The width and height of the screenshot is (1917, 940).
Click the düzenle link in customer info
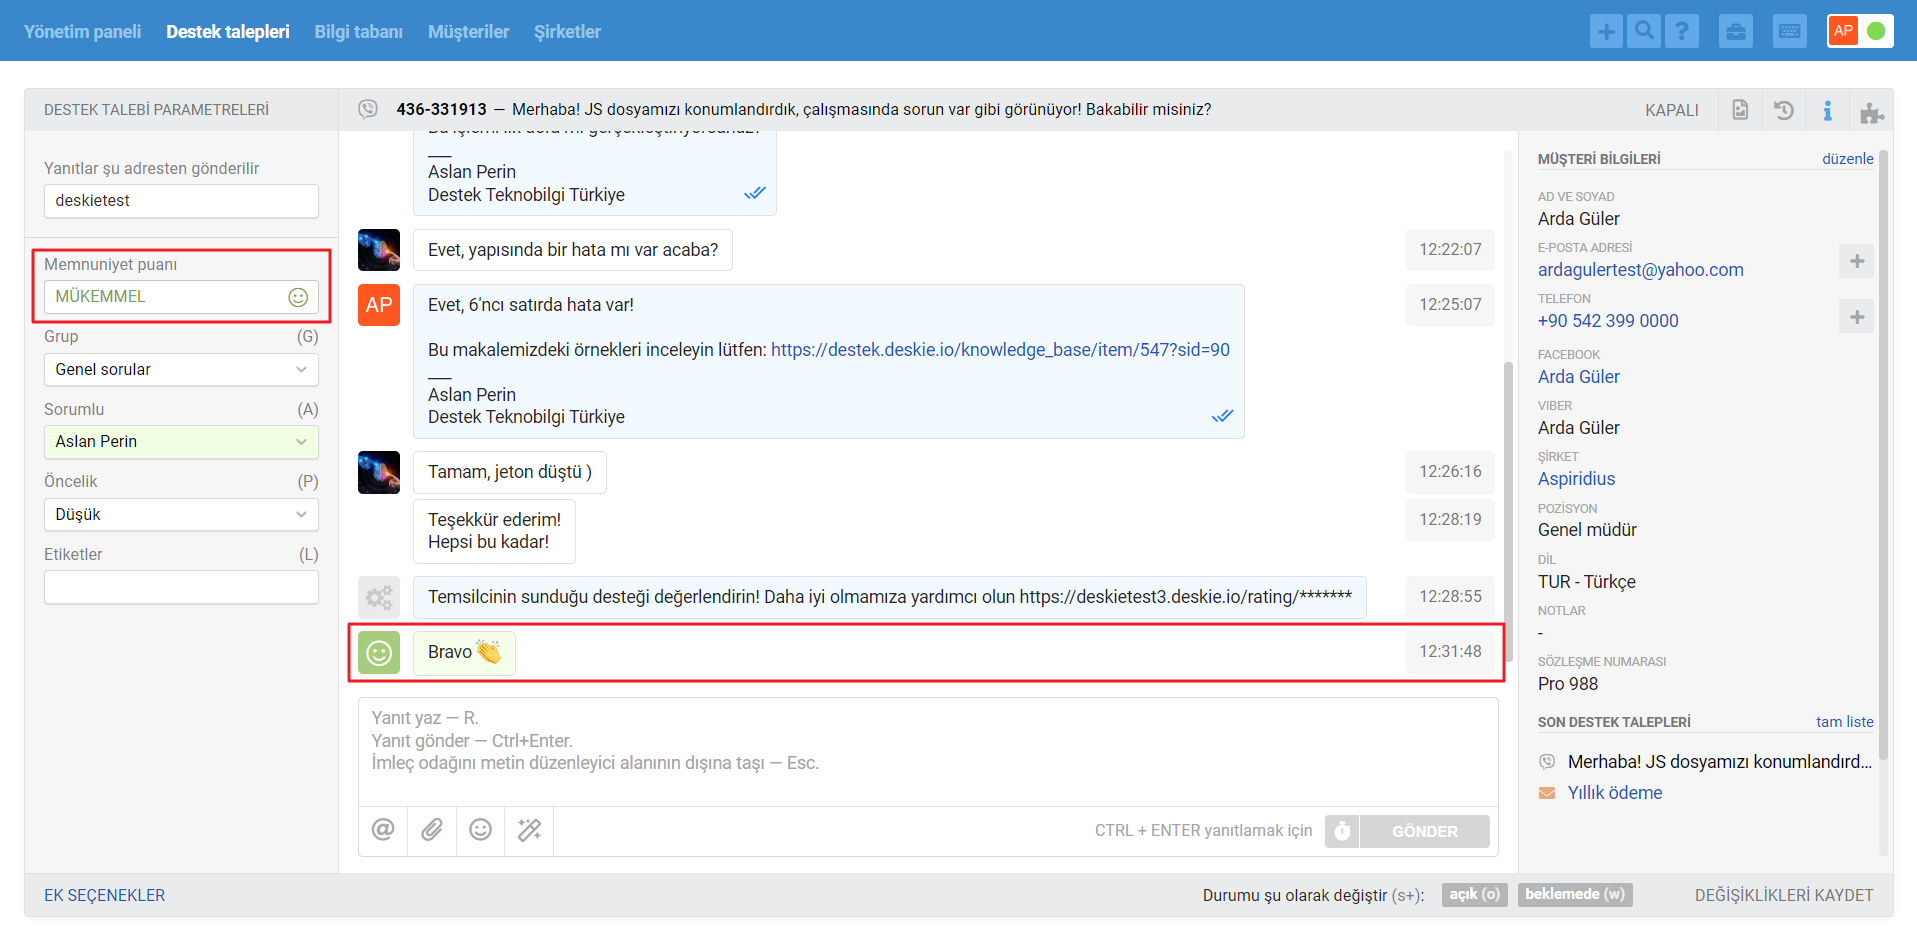[1847, 159]
